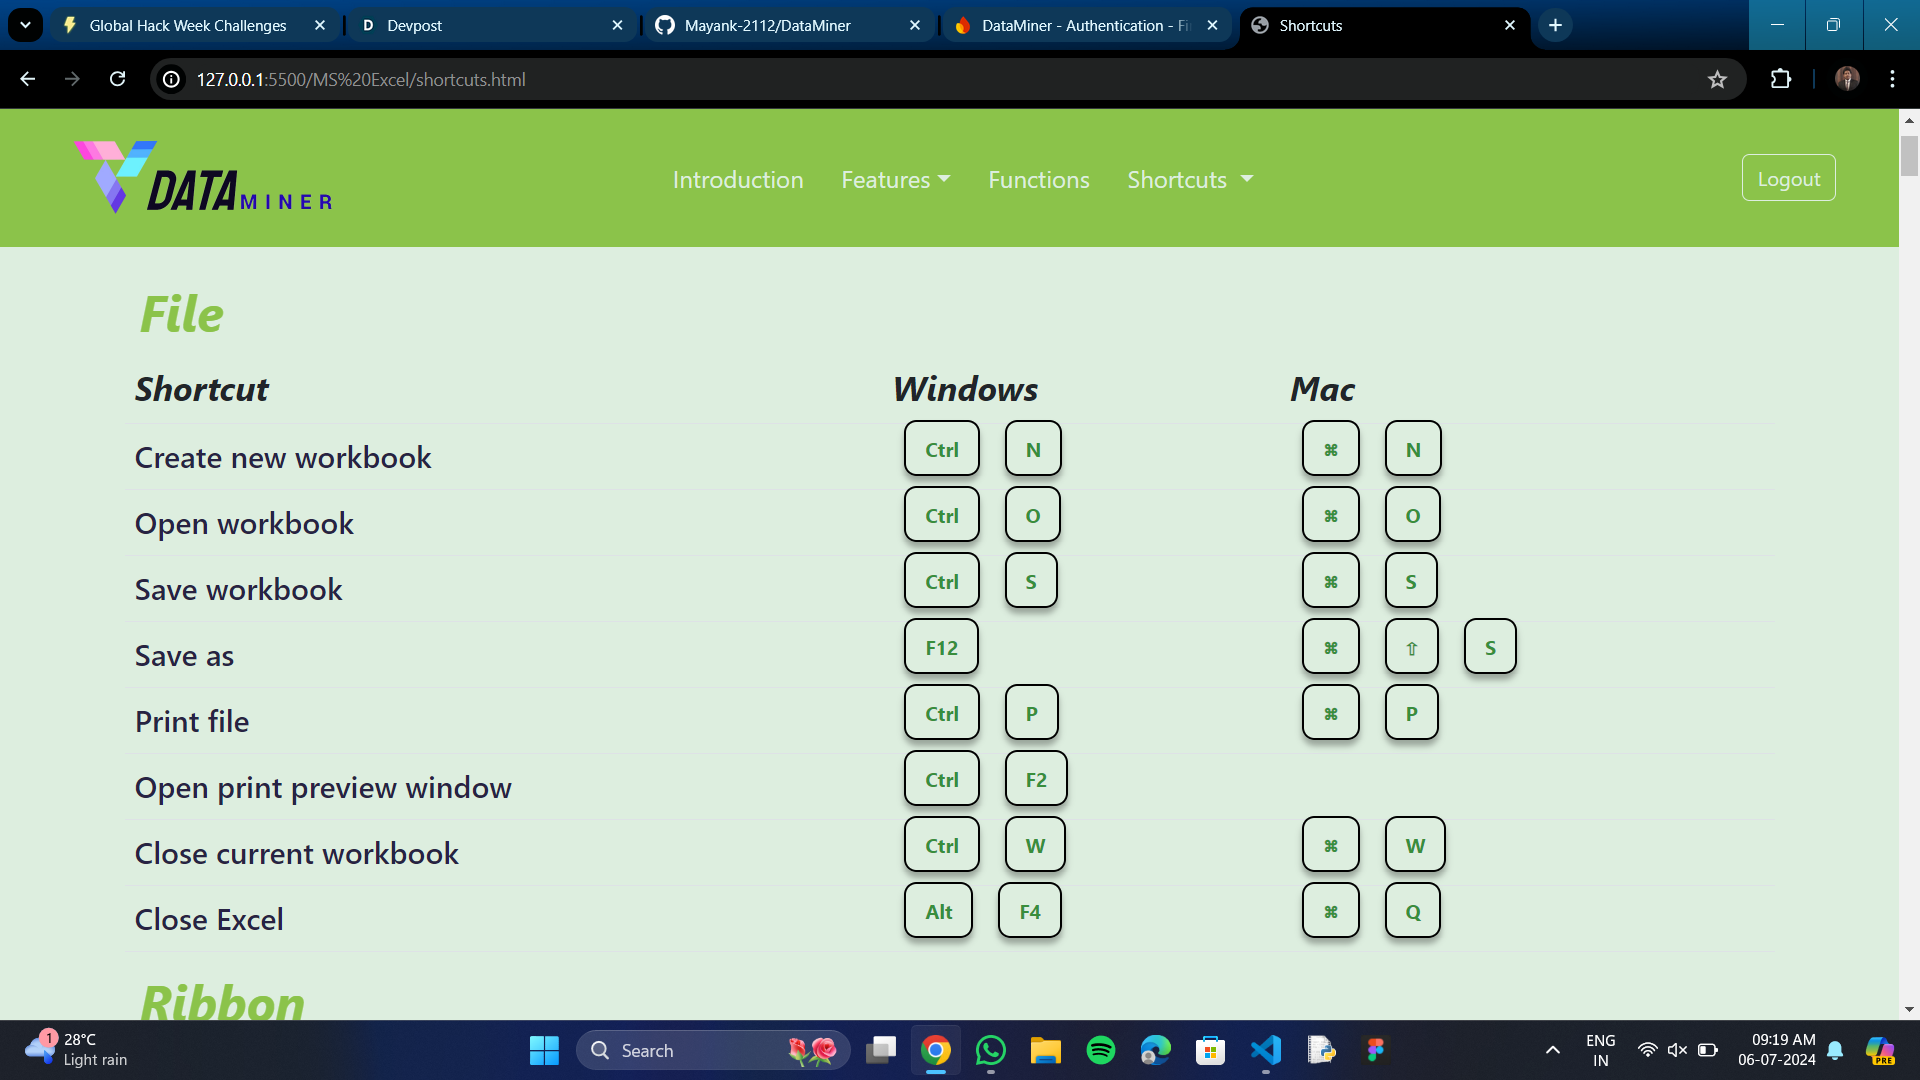Screen dimensions: 1920x1080
Task: Launch Visual Studio Code from taskbar
Action: pos(1265,1050)
